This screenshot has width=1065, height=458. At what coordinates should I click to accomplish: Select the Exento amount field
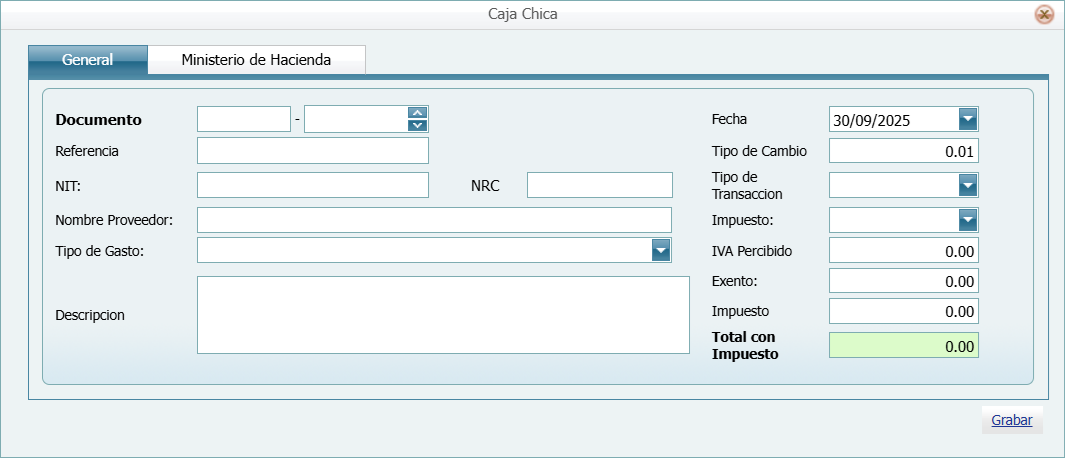(x=903, y=281)
